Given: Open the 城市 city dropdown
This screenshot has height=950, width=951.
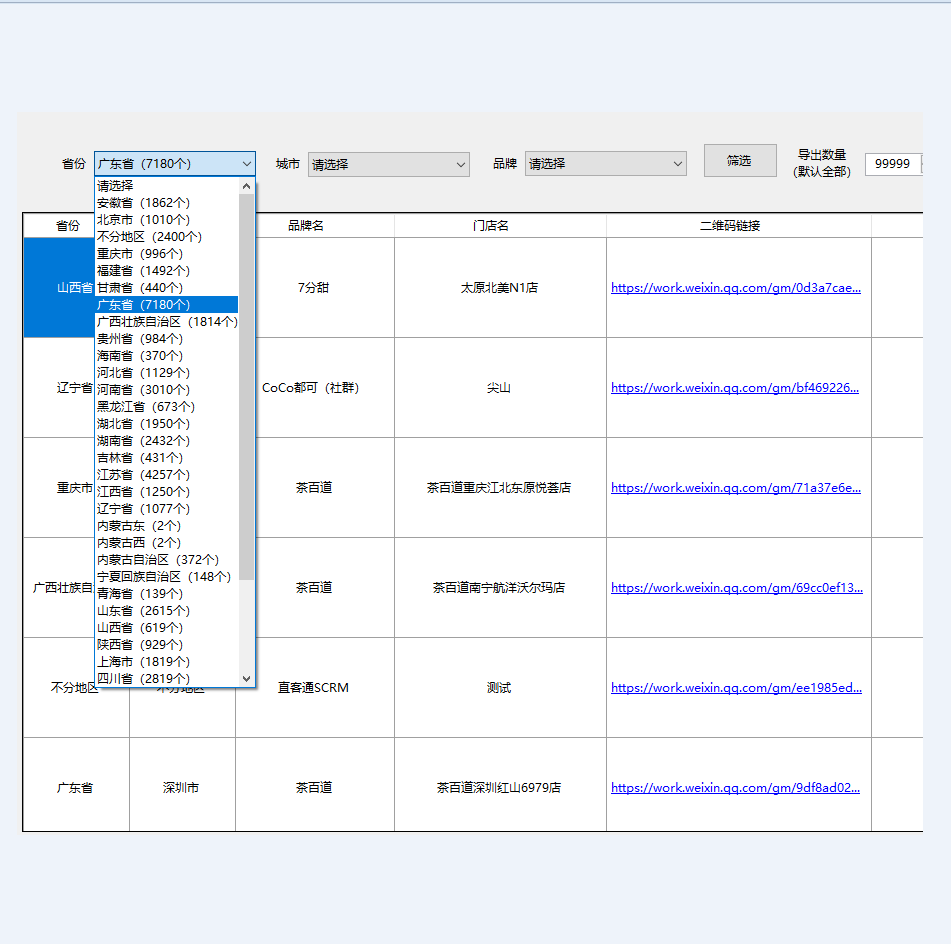Looking at the screenshot, I should point(388,165).
